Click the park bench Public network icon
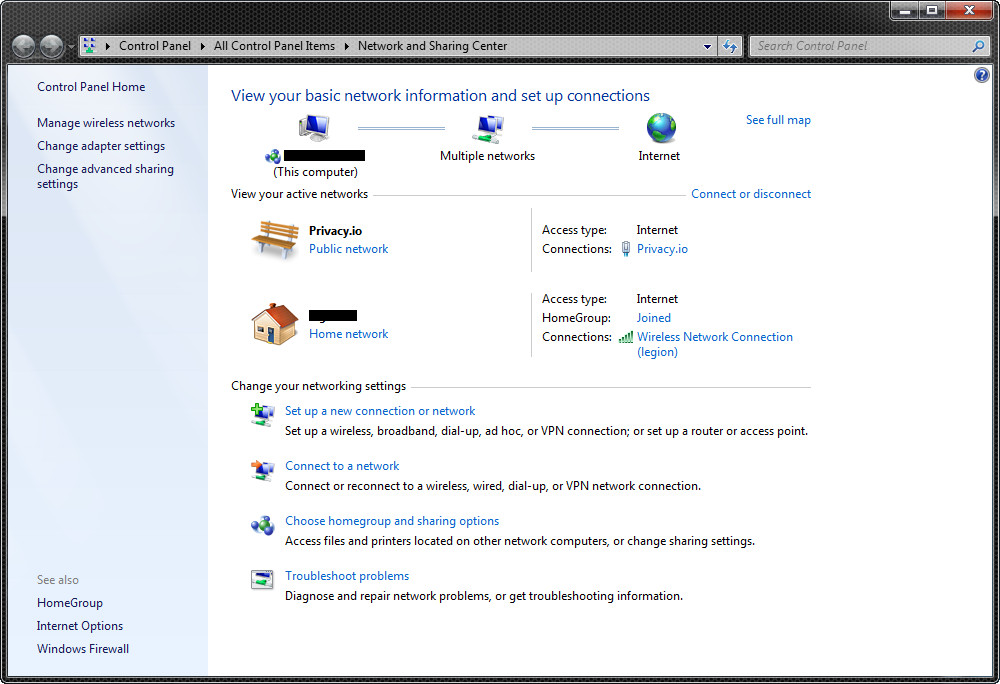 275,240
